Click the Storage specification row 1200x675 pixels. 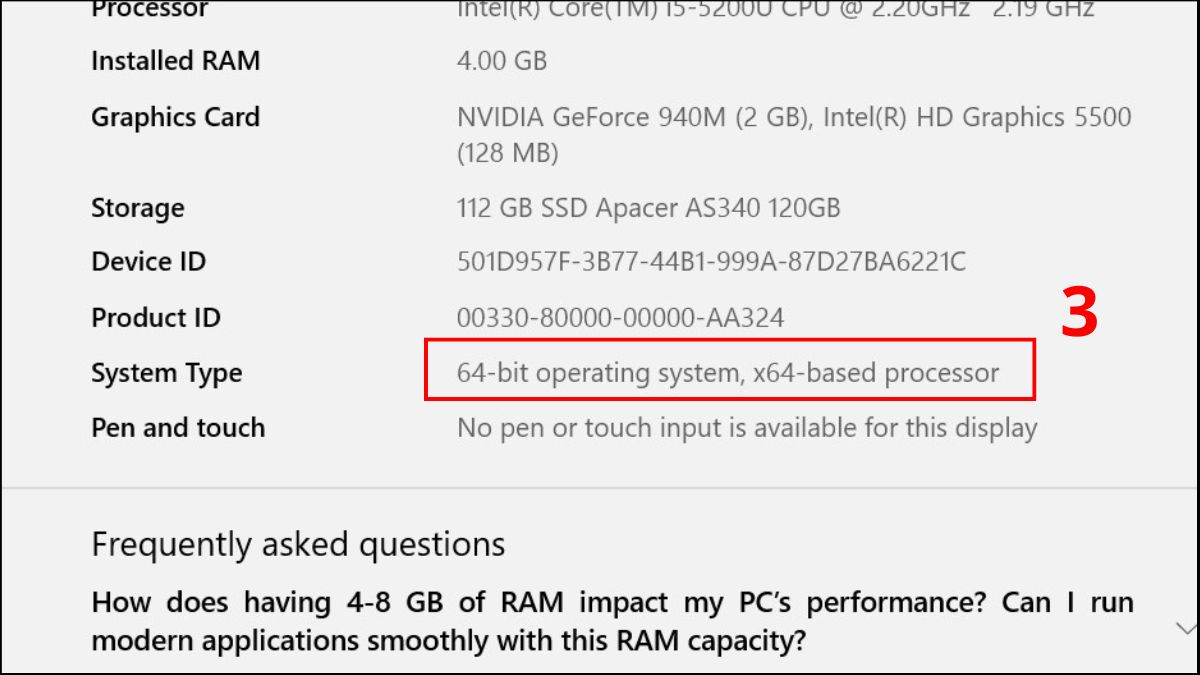[x=137, y=208]
